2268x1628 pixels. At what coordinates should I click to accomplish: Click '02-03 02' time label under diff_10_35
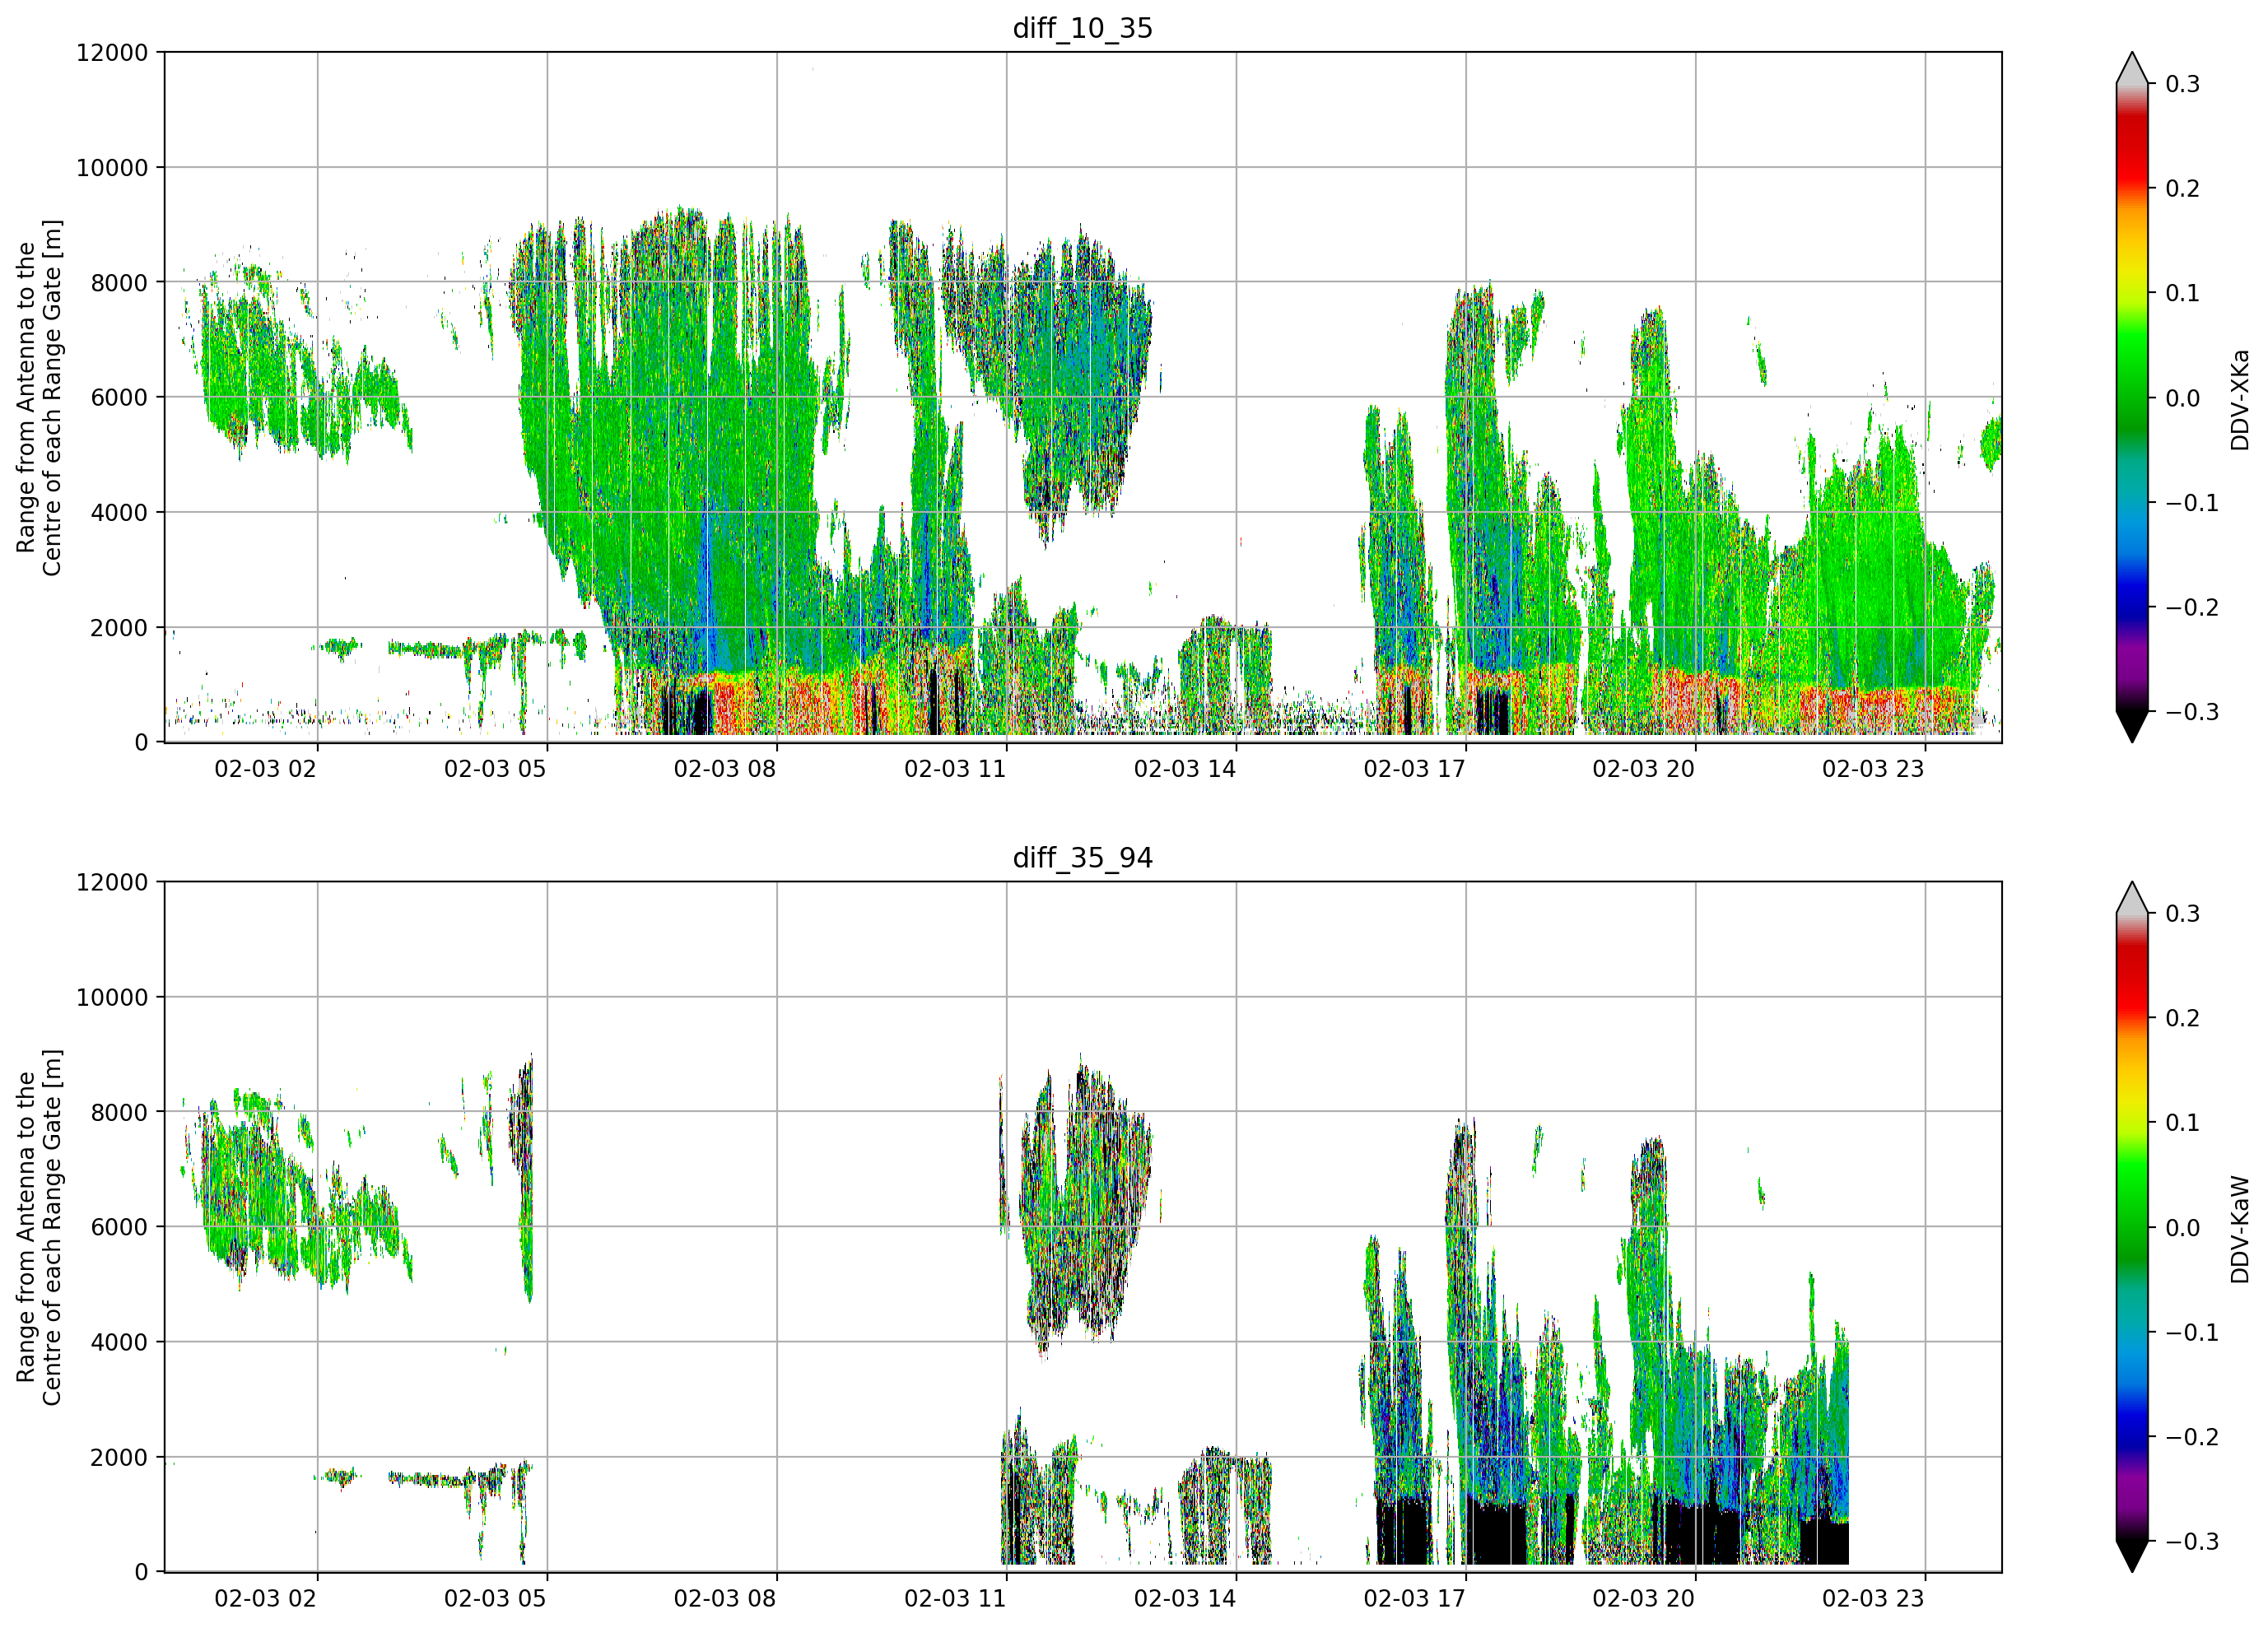[265, 769]
